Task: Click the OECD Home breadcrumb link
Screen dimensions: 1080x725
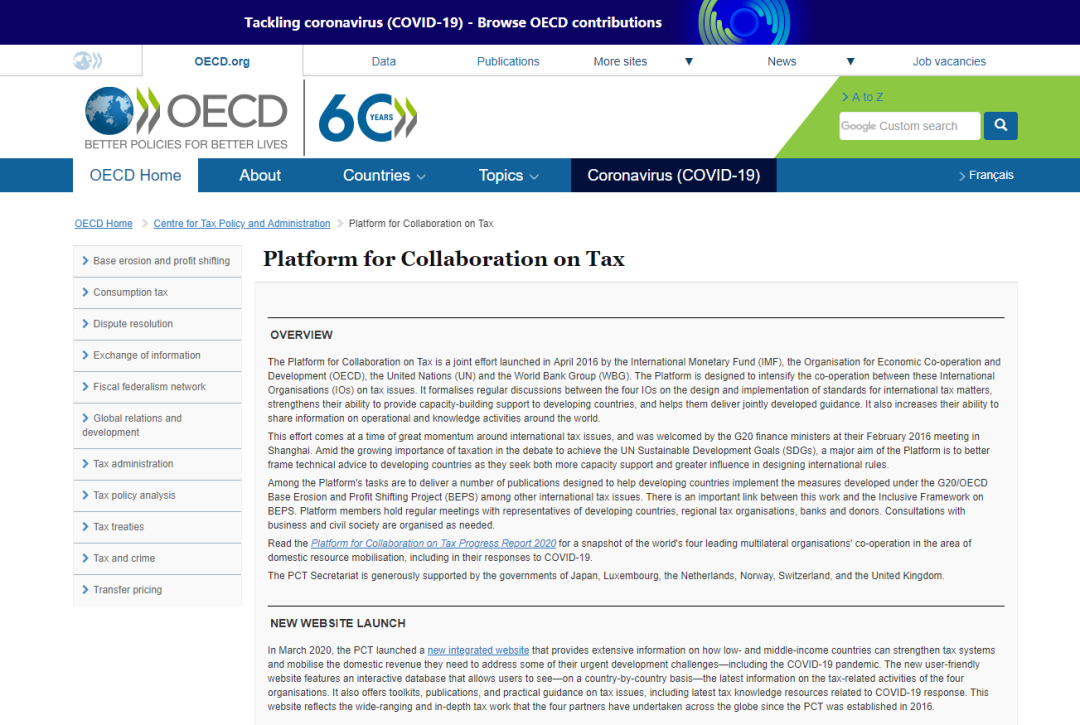Action: coord(103,224)
